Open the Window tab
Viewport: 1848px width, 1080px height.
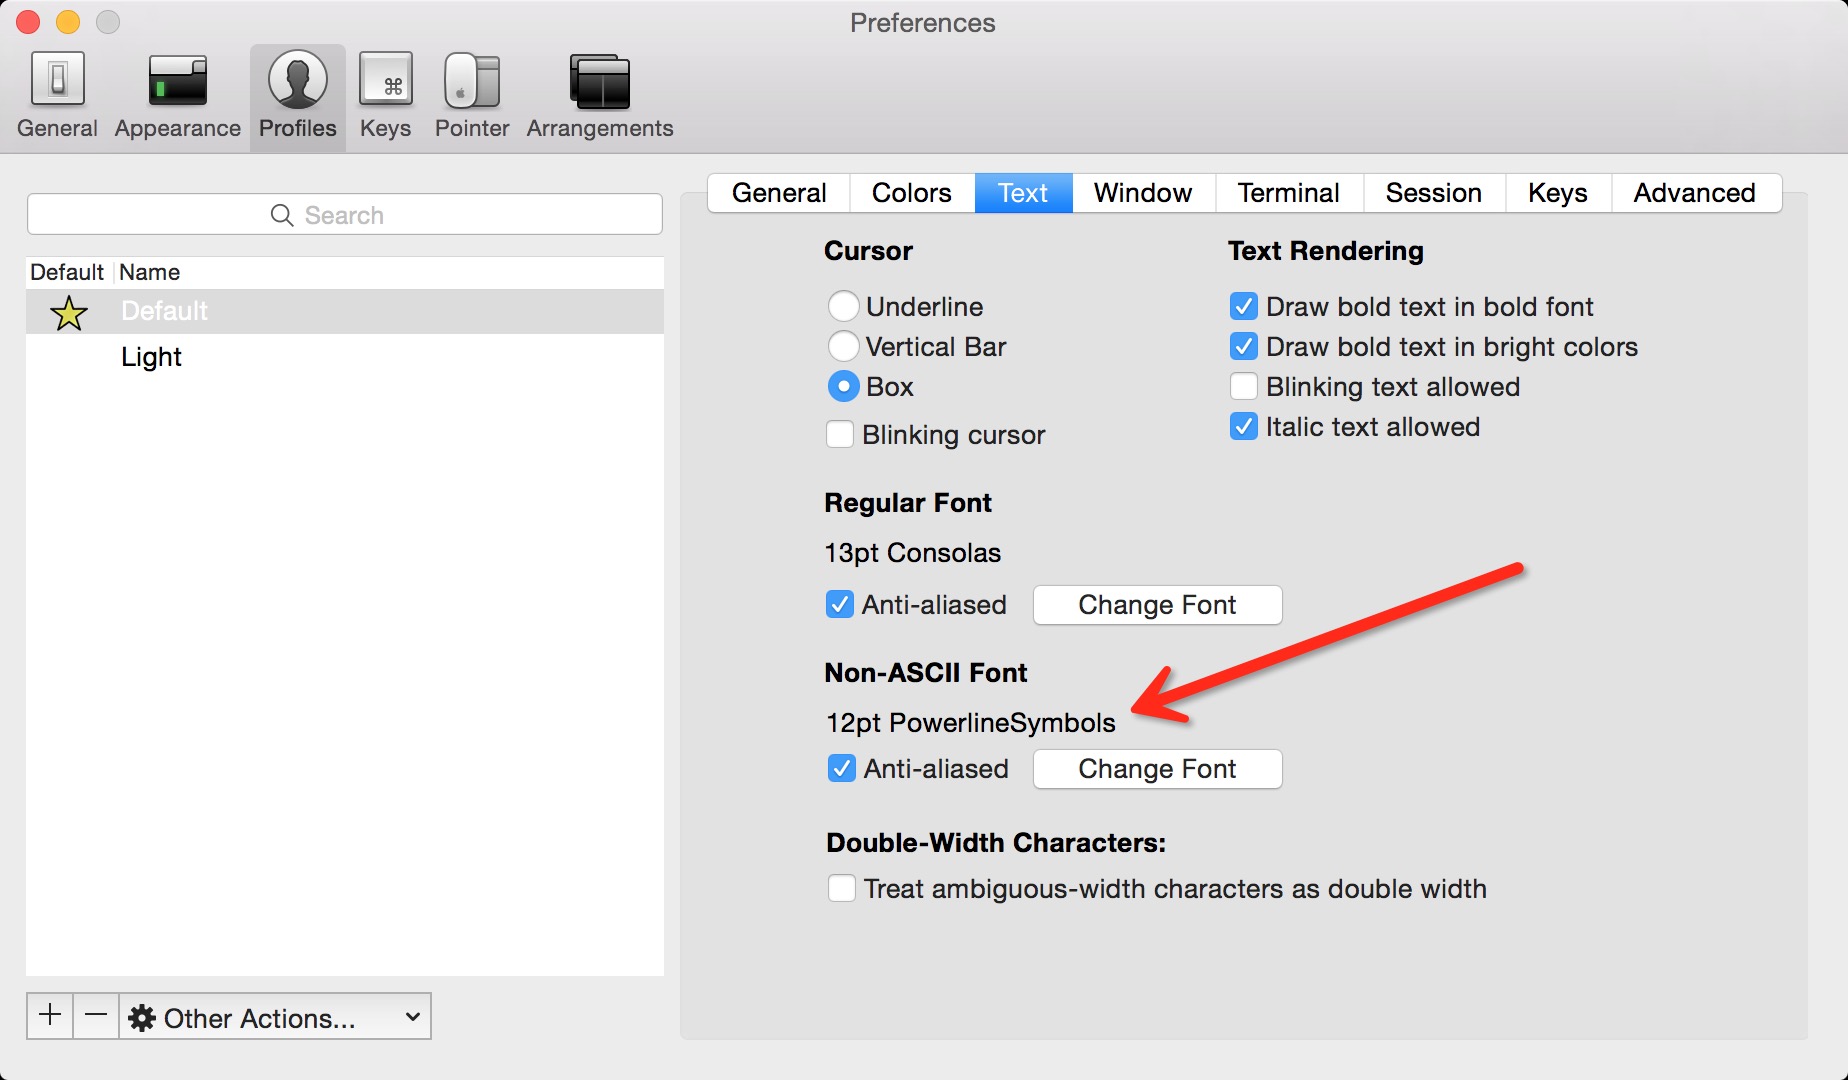[1141, 192]
